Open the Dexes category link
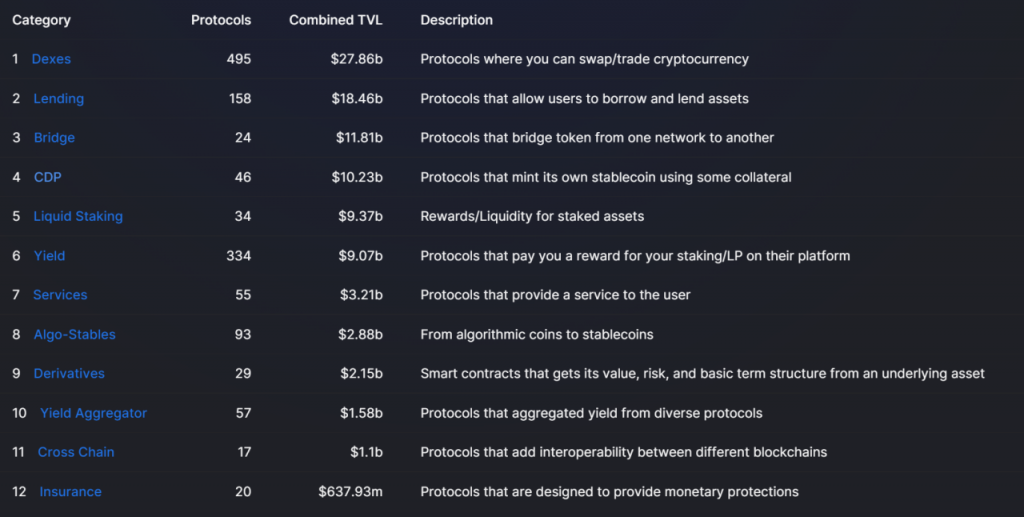This screenshot has width=1024, height=517. [51, 59]
